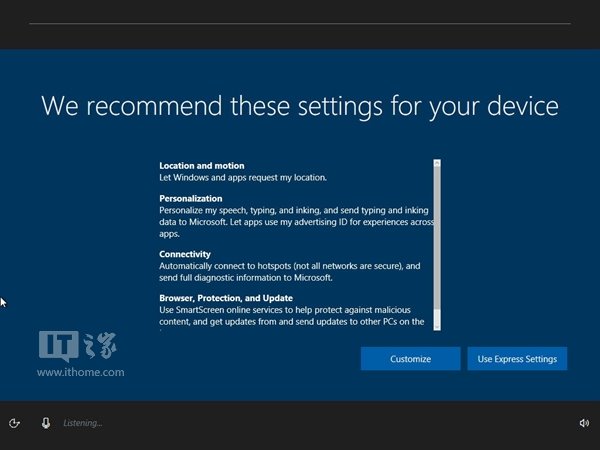Viewport: 600px width, 450px height.
Task: Click the Customize button
Action: pos(410,359)
